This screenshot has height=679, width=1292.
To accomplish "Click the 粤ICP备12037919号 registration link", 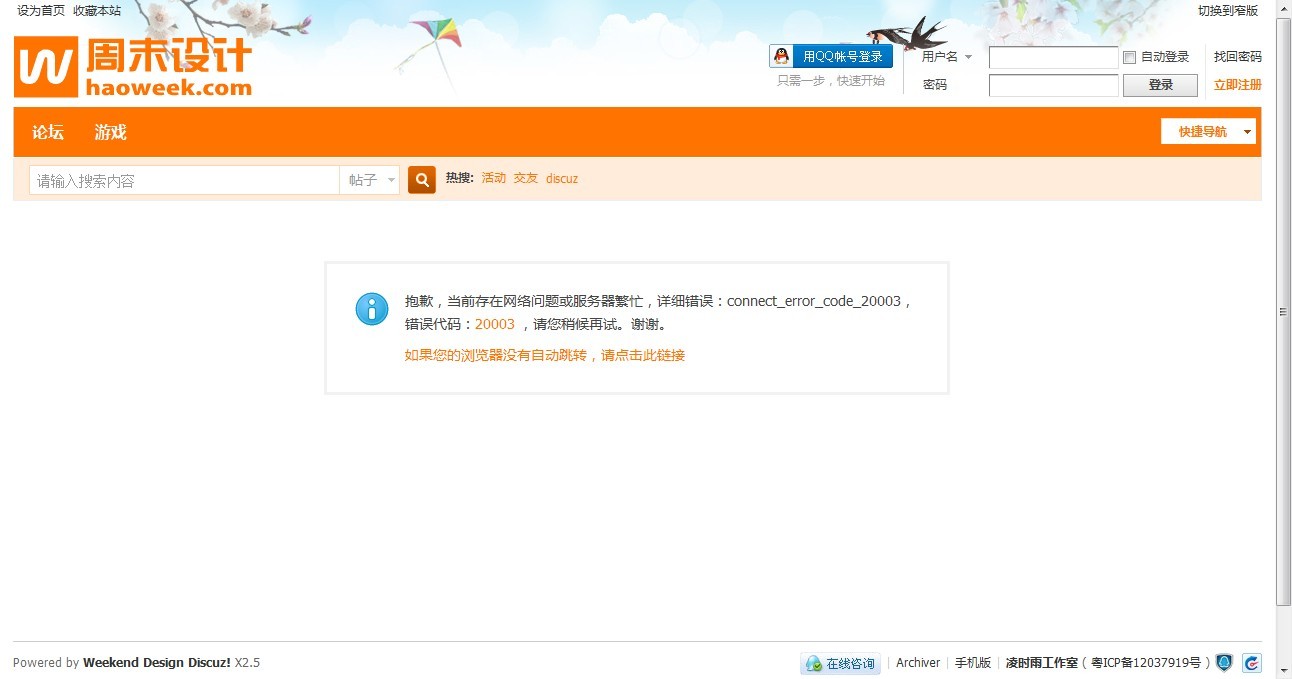I will tap(1145, 663).
